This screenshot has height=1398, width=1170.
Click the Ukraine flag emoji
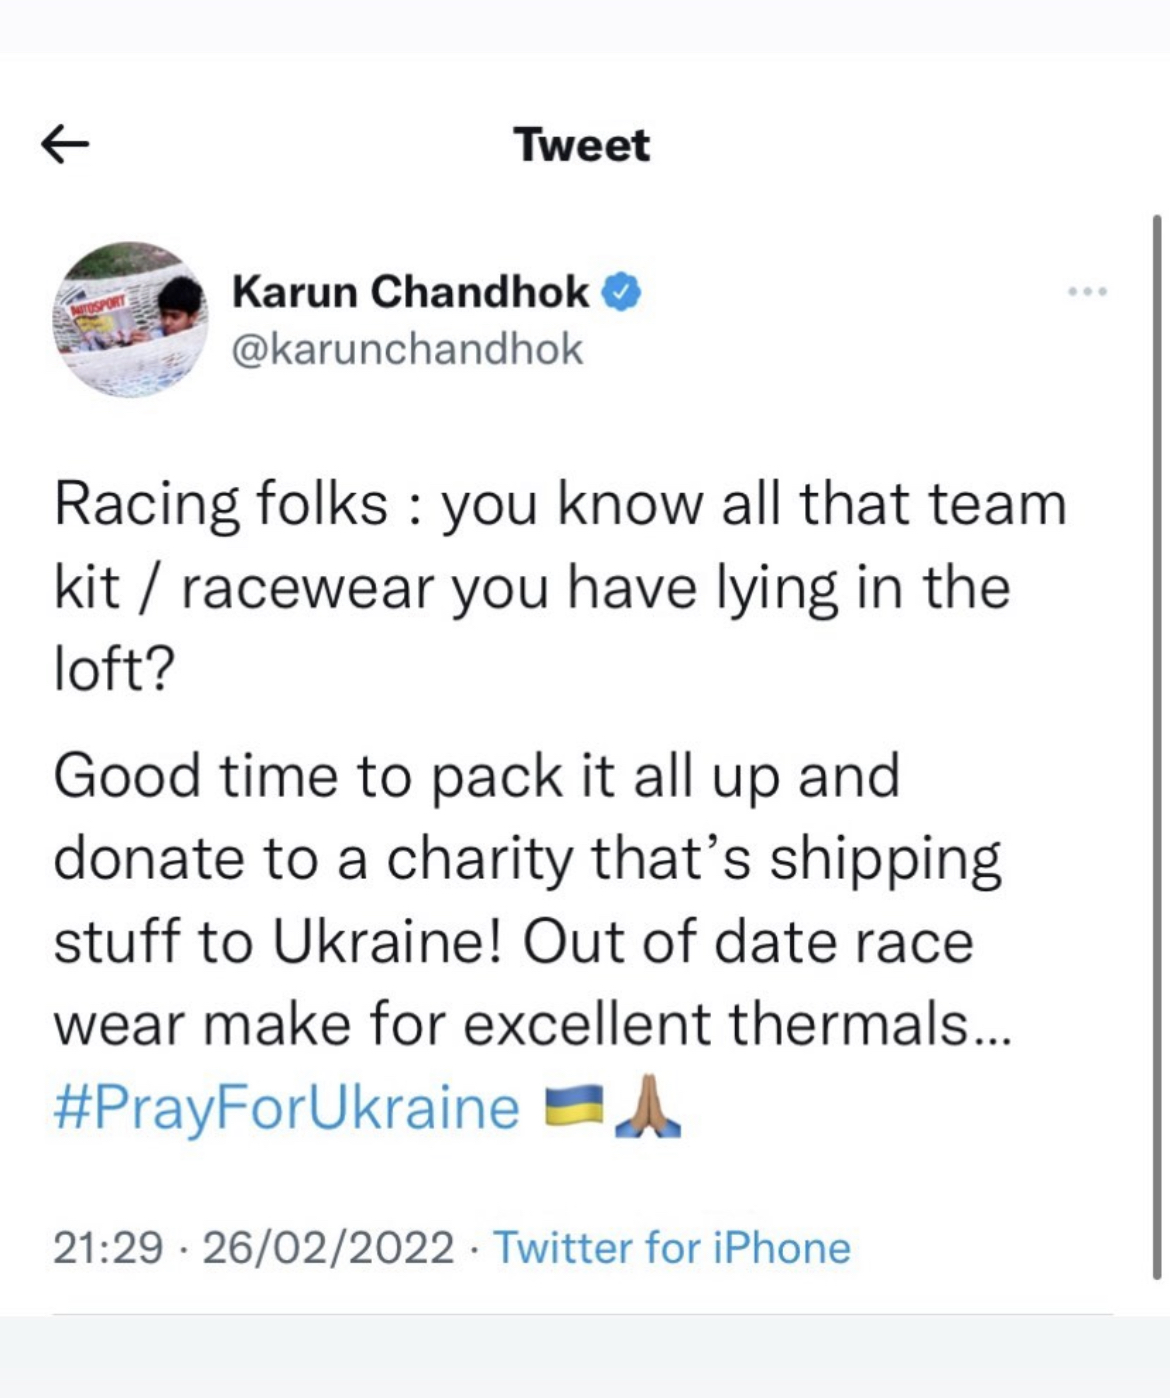click(573, 1107)
